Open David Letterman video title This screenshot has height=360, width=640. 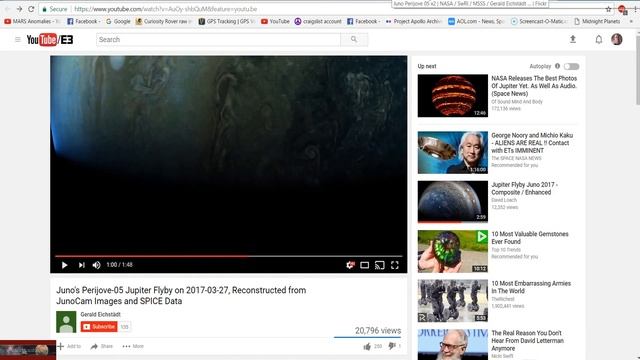[527, 340]
